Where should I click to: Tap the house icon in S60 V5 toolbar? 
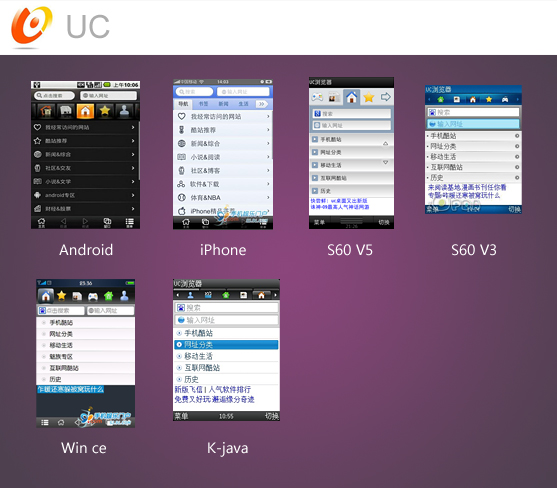(x=351, y=97)
